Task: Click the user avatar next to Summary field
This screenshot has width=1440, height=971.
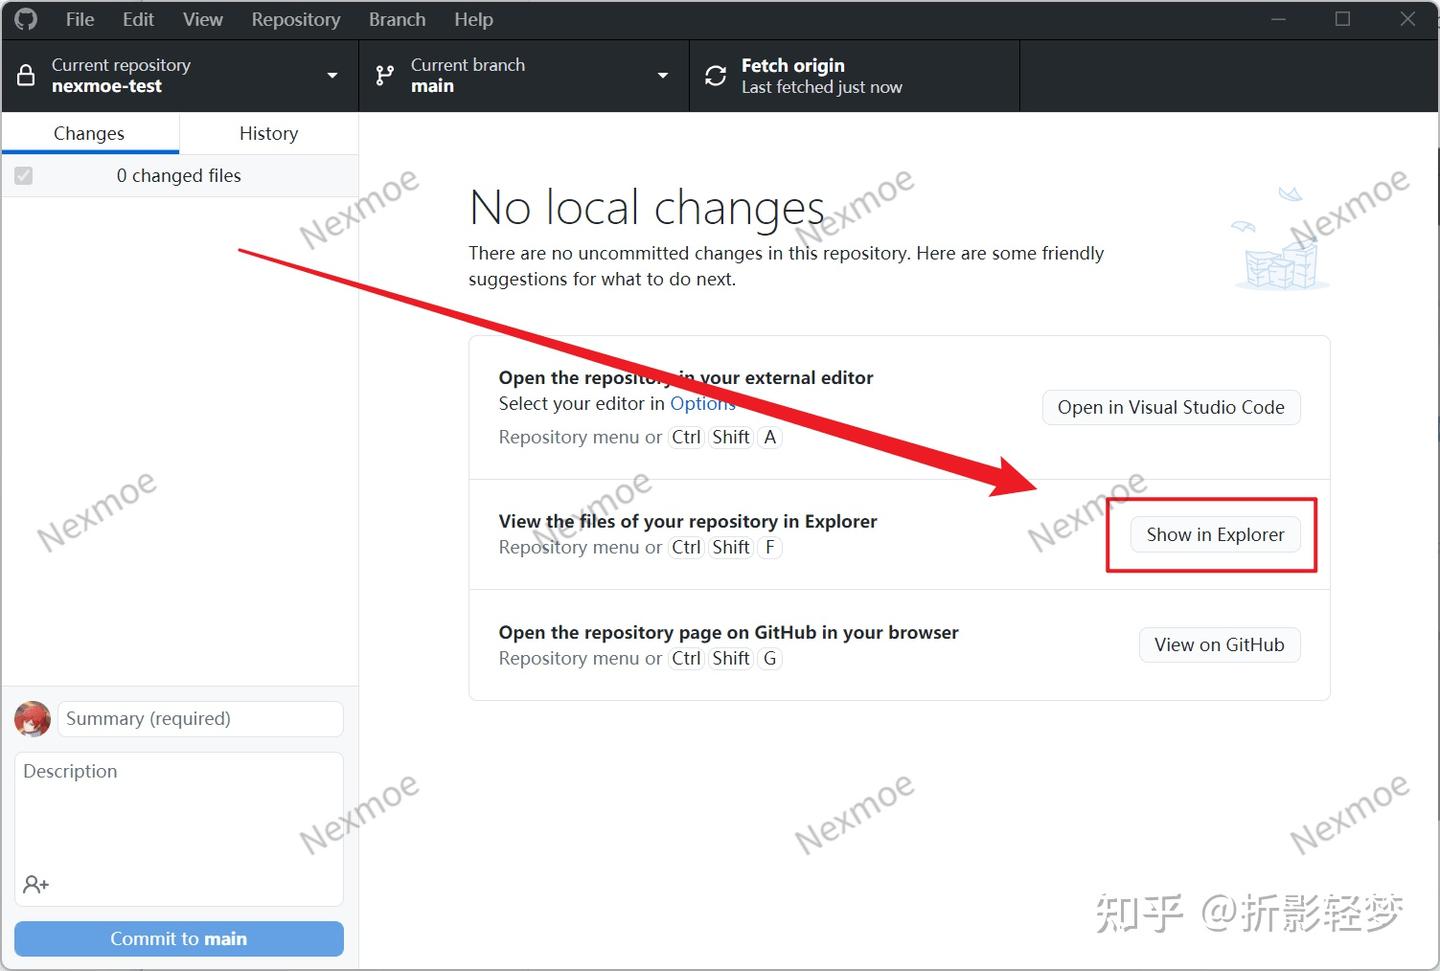Action: pyautogui.click(x=32, y=718)
